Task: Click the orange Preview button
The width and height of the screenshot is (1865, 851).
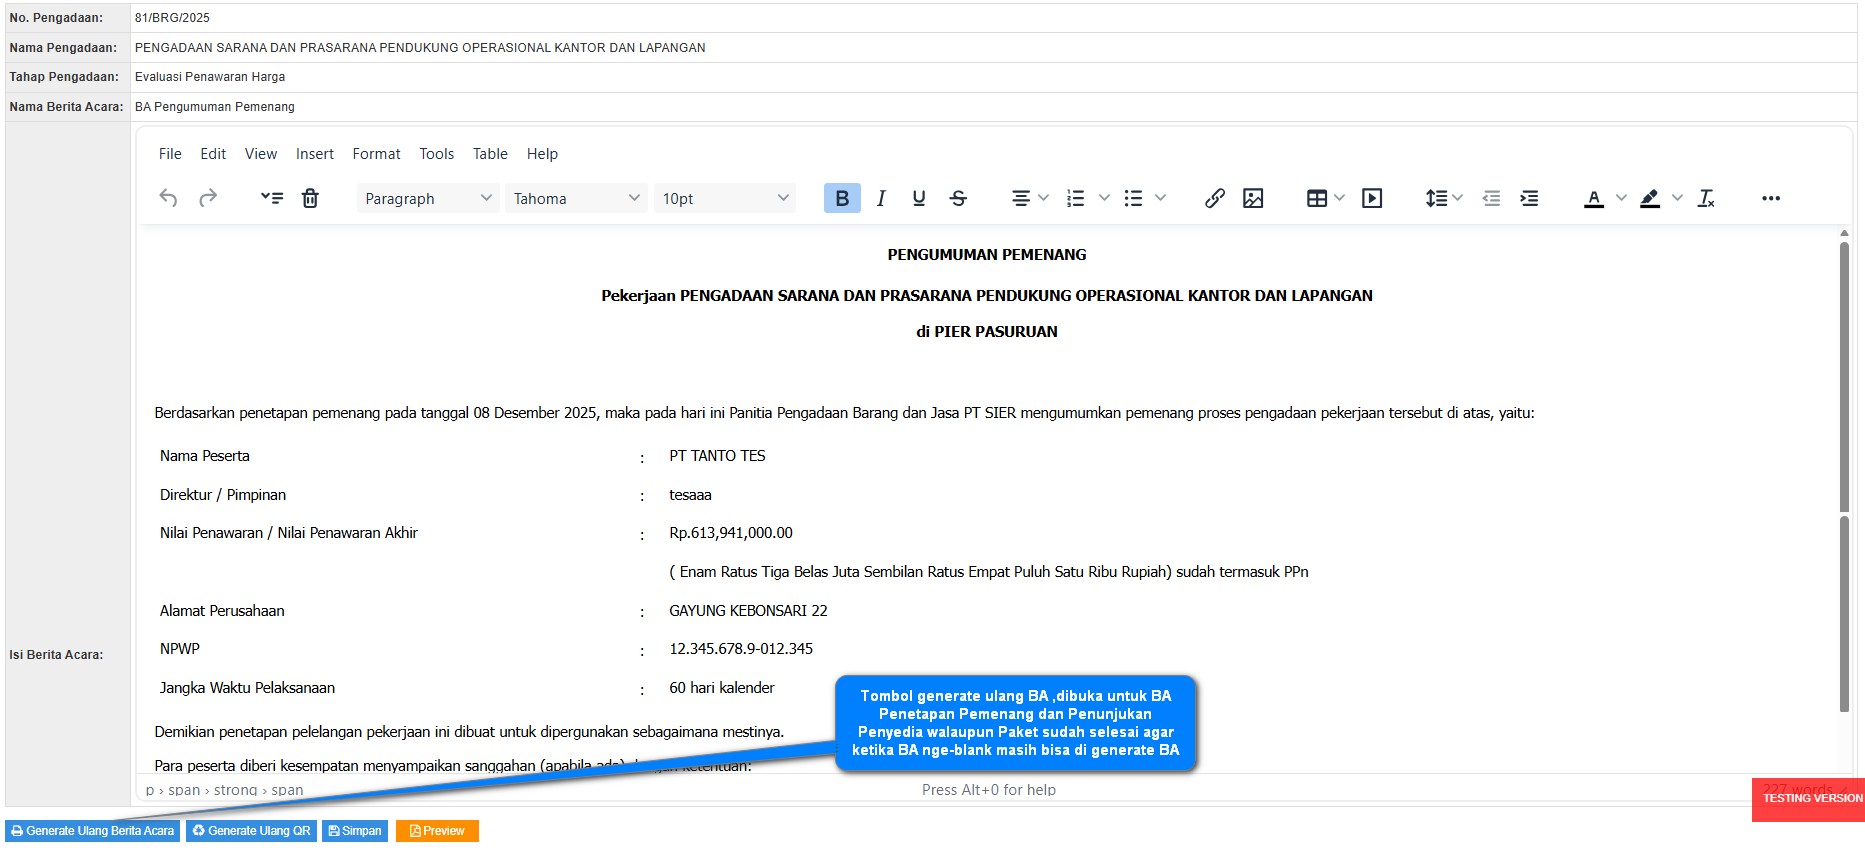Action: coord(437,831)
